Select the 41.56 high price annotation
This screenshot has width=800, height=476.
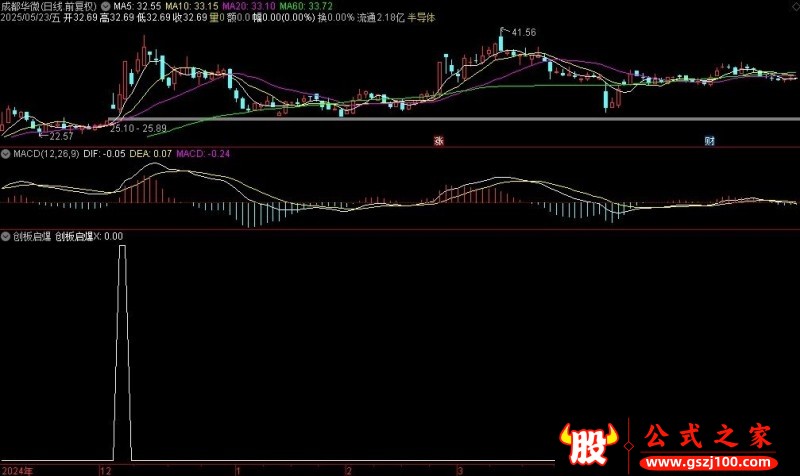click(523, 32)
